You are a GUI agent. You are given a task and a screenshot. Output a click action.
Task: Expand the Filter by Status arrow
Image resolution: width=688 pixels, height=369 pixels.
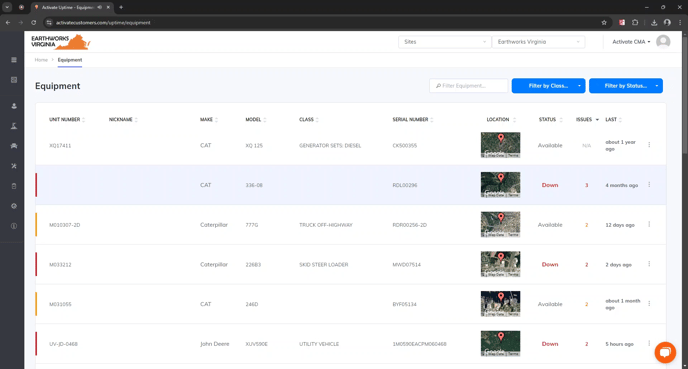coord(657,86)
